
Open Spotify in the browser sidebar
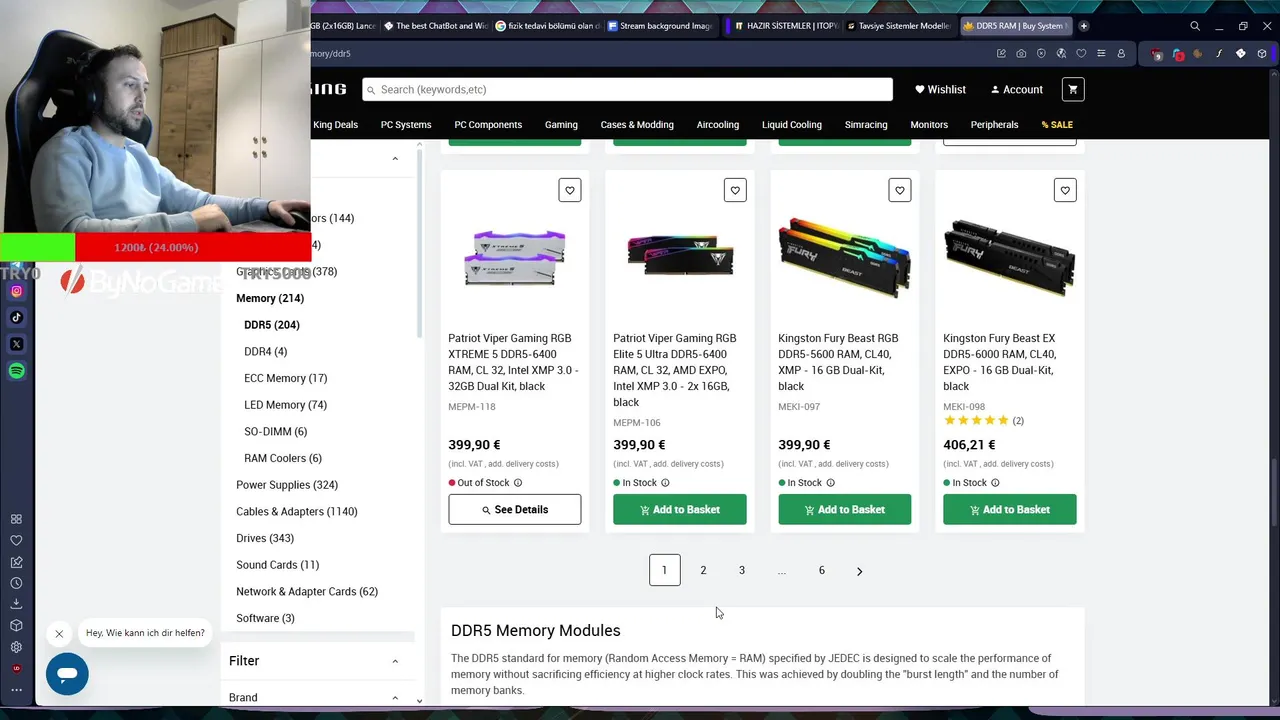point(16,371)
